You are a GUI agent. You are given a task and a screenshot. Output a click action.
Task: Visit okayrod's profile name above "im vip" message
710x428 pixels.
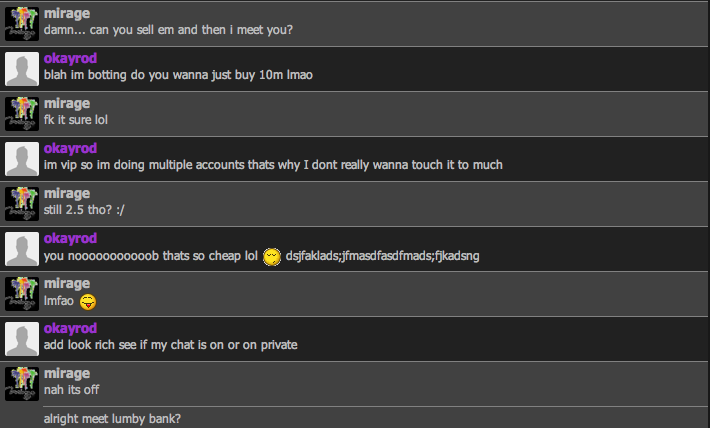pos(70,148)
